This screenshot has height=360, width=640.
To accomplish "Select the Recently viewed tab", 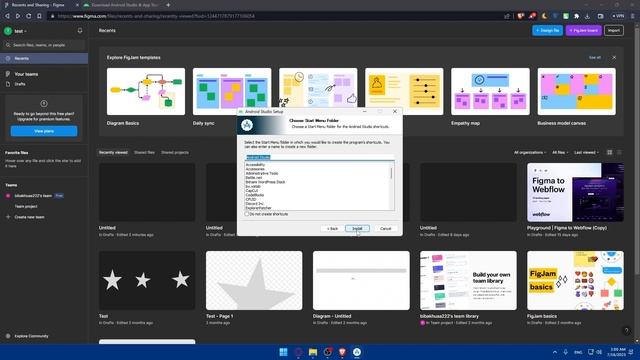I will pos(113,152).
